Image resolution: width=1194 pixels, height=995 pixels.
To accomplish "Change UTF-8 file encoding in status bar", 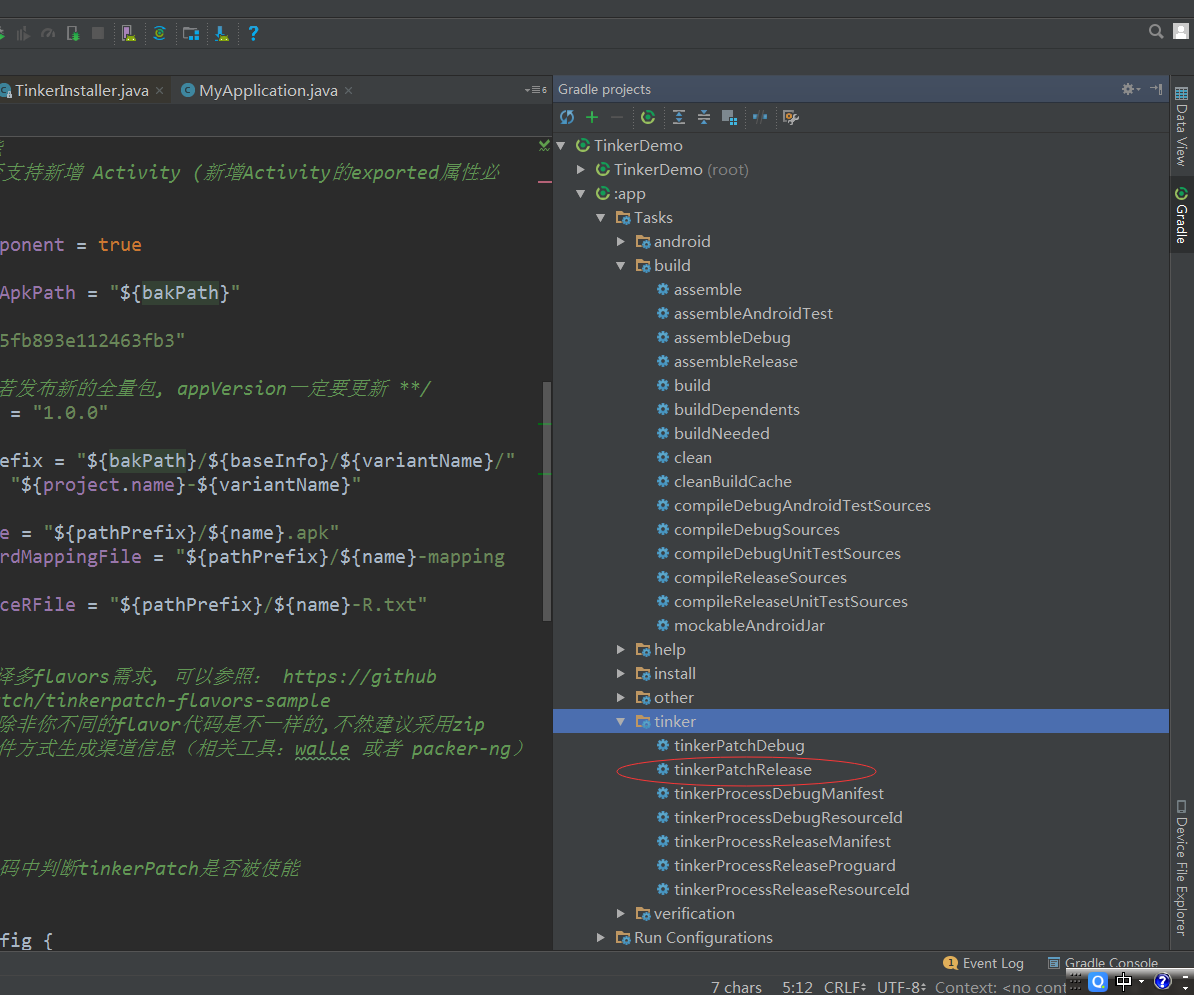I will 901,987.
